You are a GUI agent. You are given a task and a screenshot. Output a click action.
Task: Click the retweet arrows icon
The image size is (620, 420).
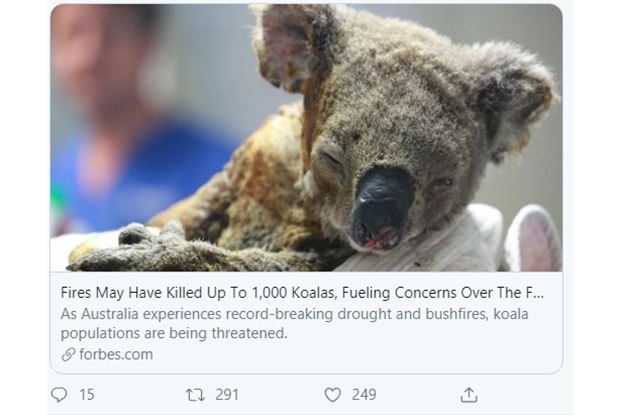(195, 395)
